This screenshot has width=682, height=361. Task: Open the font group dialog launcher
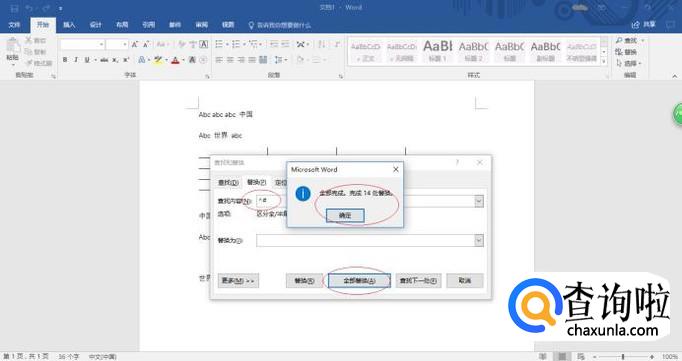point(207,76)
